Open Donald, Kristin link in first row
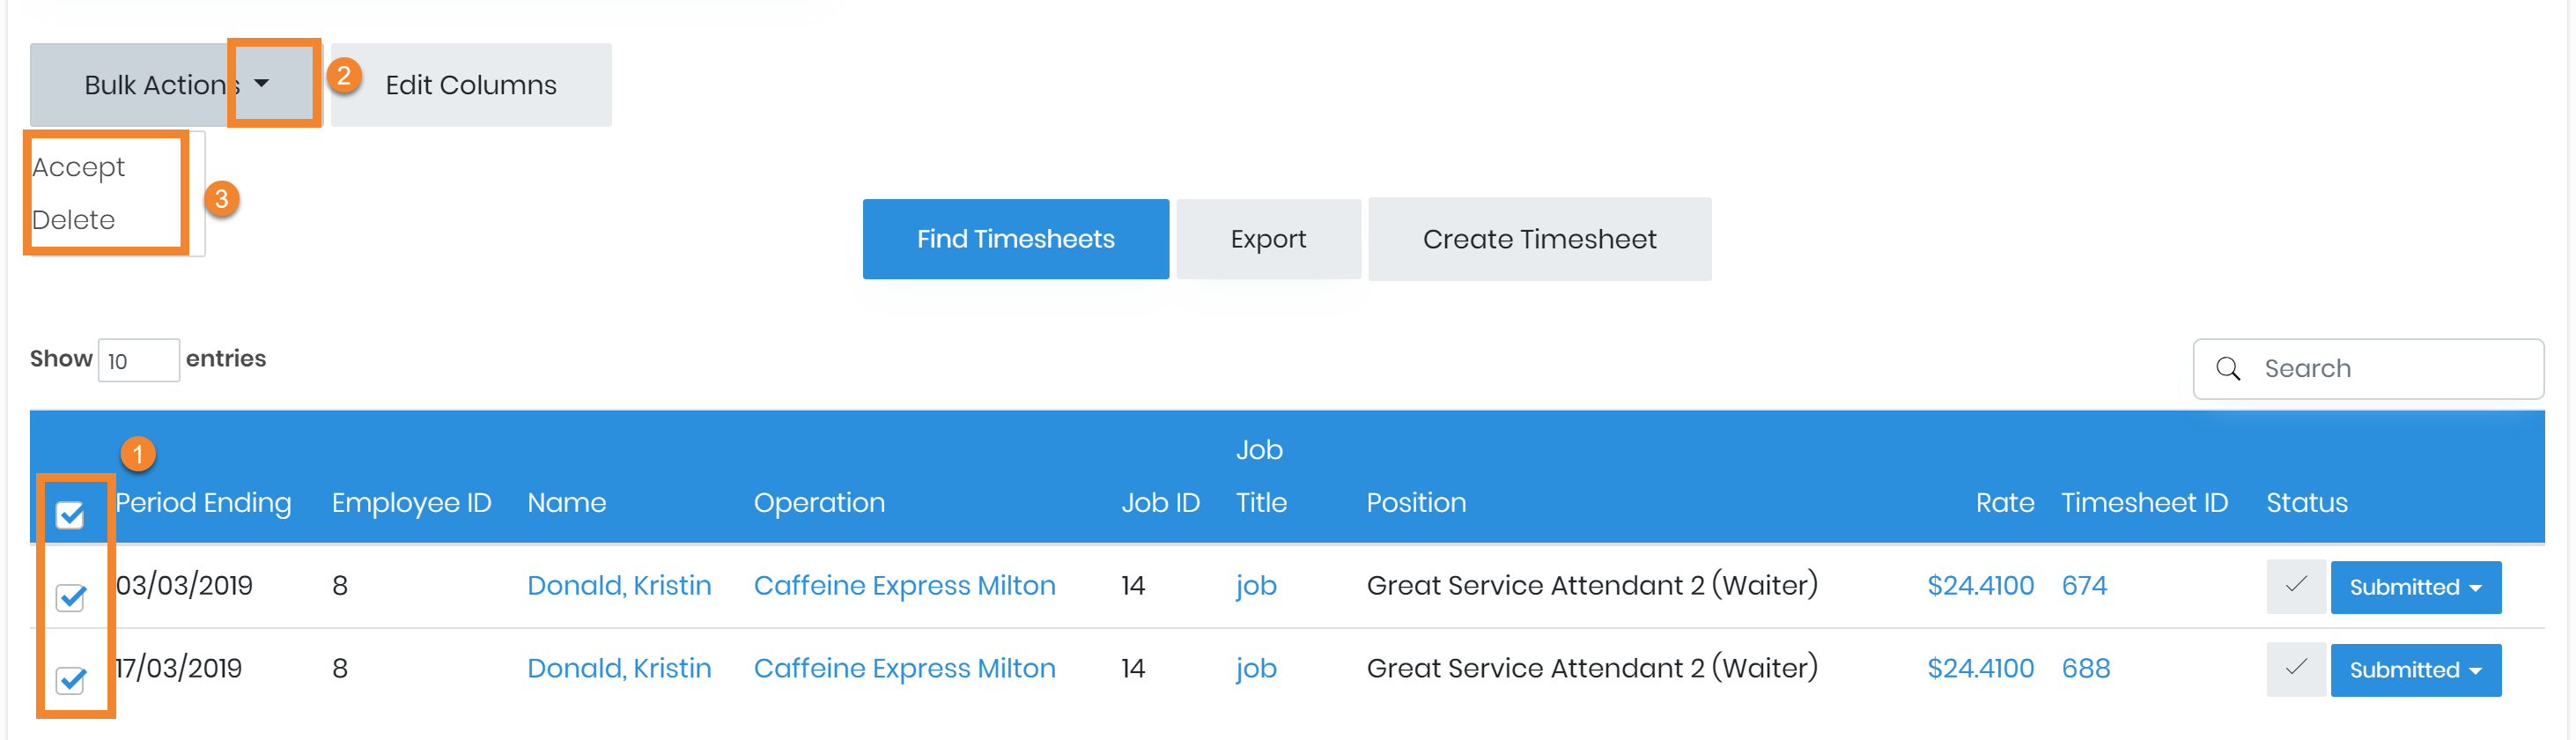 [x=619, y=586]
